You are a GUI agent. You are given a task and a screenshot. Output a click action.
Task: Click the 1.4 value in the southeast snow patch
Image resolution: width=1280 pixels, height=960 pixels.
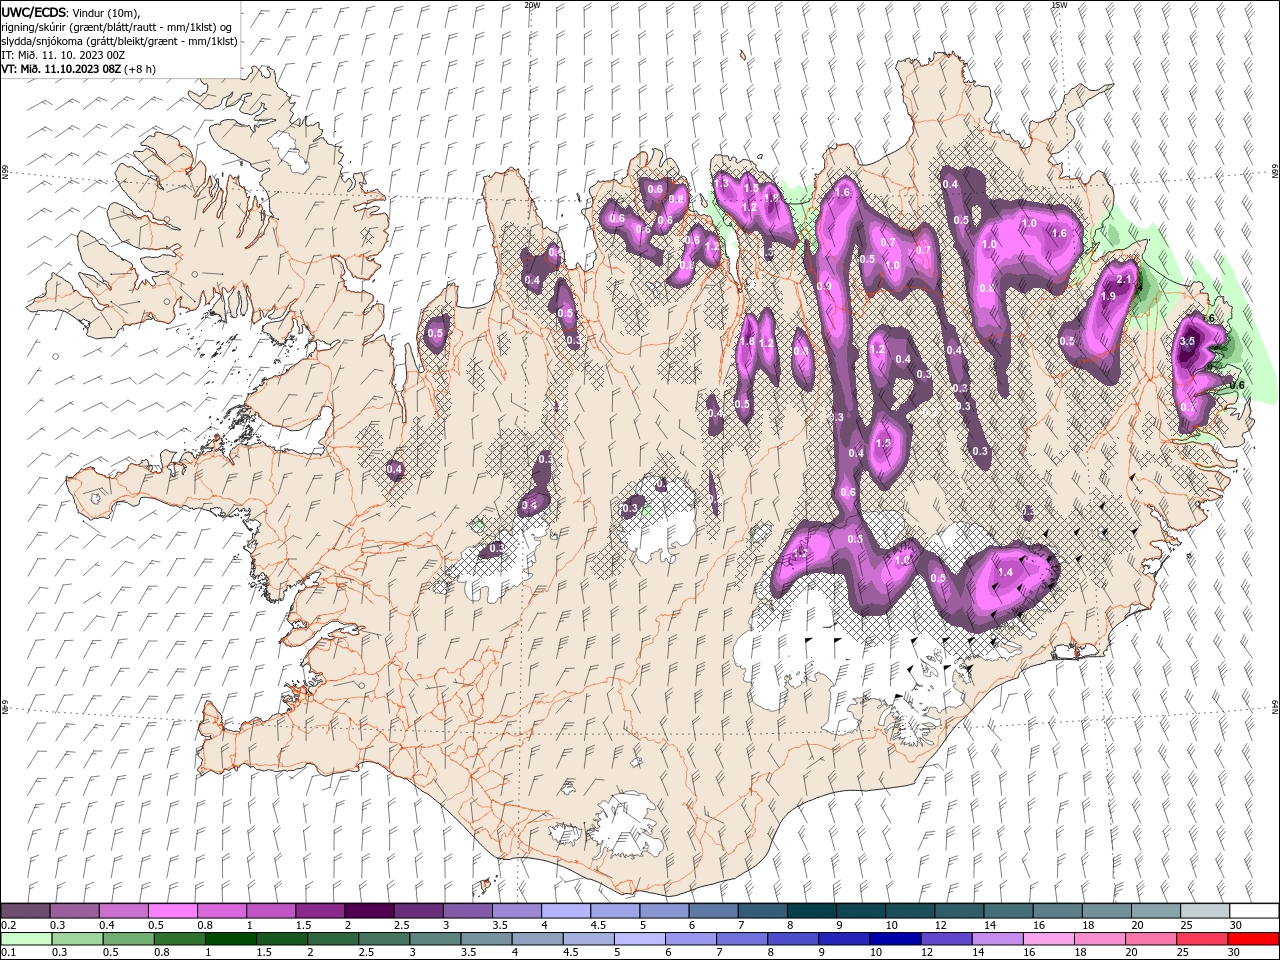pos(1006,571)
